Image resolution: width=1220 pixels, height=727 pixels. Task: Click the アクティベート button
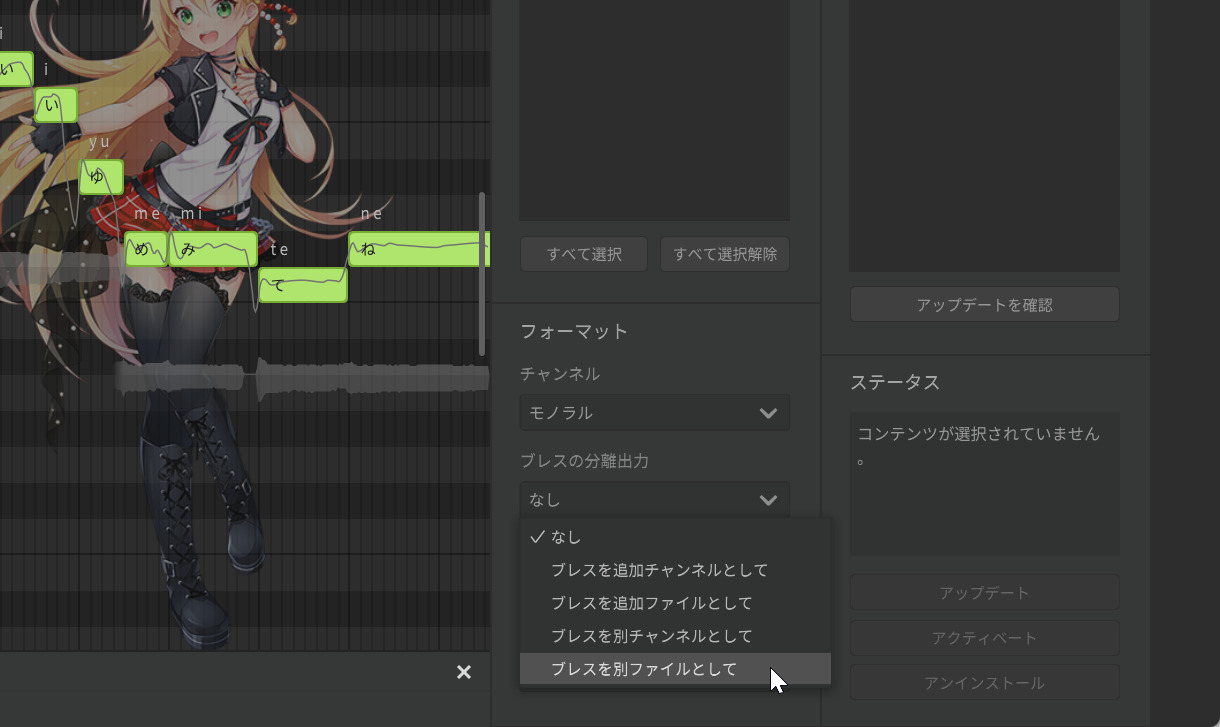985,638
